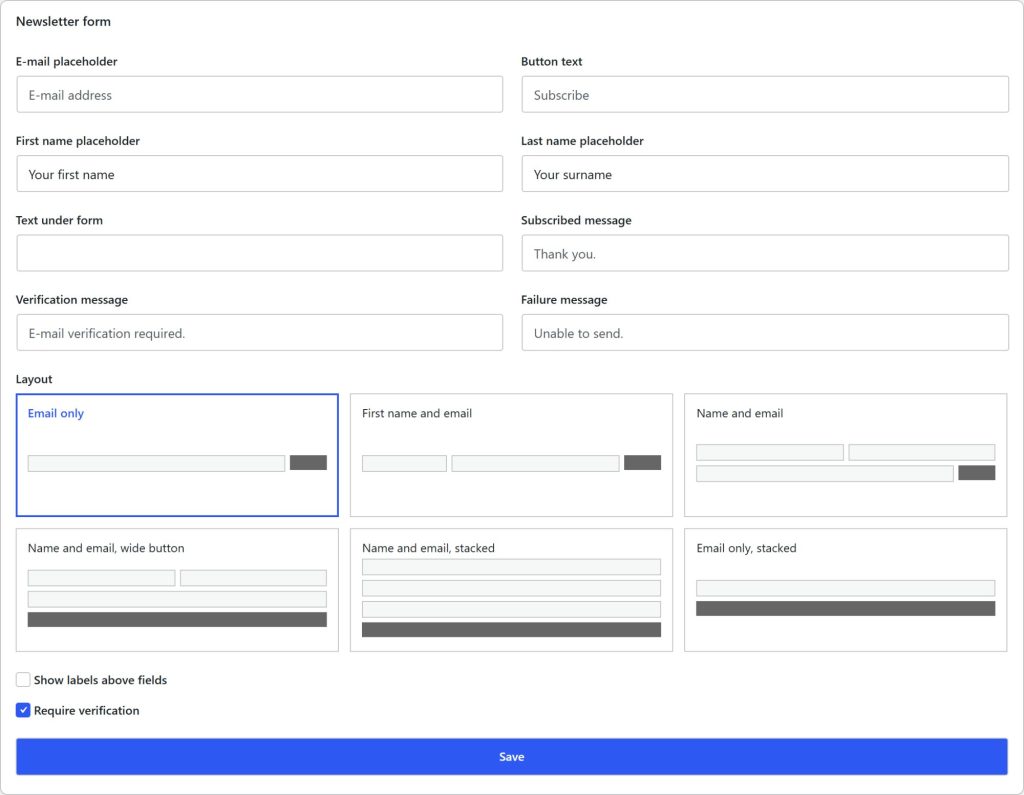1024x795 pixels.
Task: Click the Layout section label
Action: pyautogui.click(x=34, y=379)
